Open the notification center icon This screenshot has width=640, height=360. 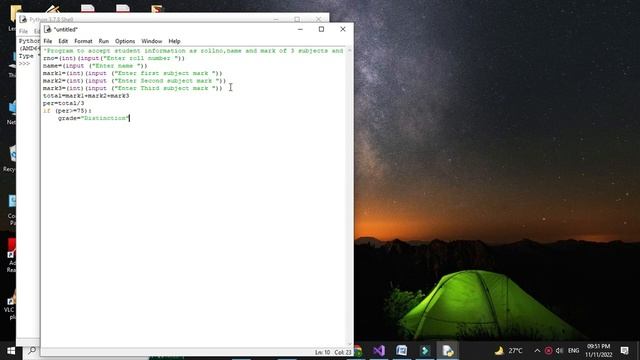click(624, 351)
